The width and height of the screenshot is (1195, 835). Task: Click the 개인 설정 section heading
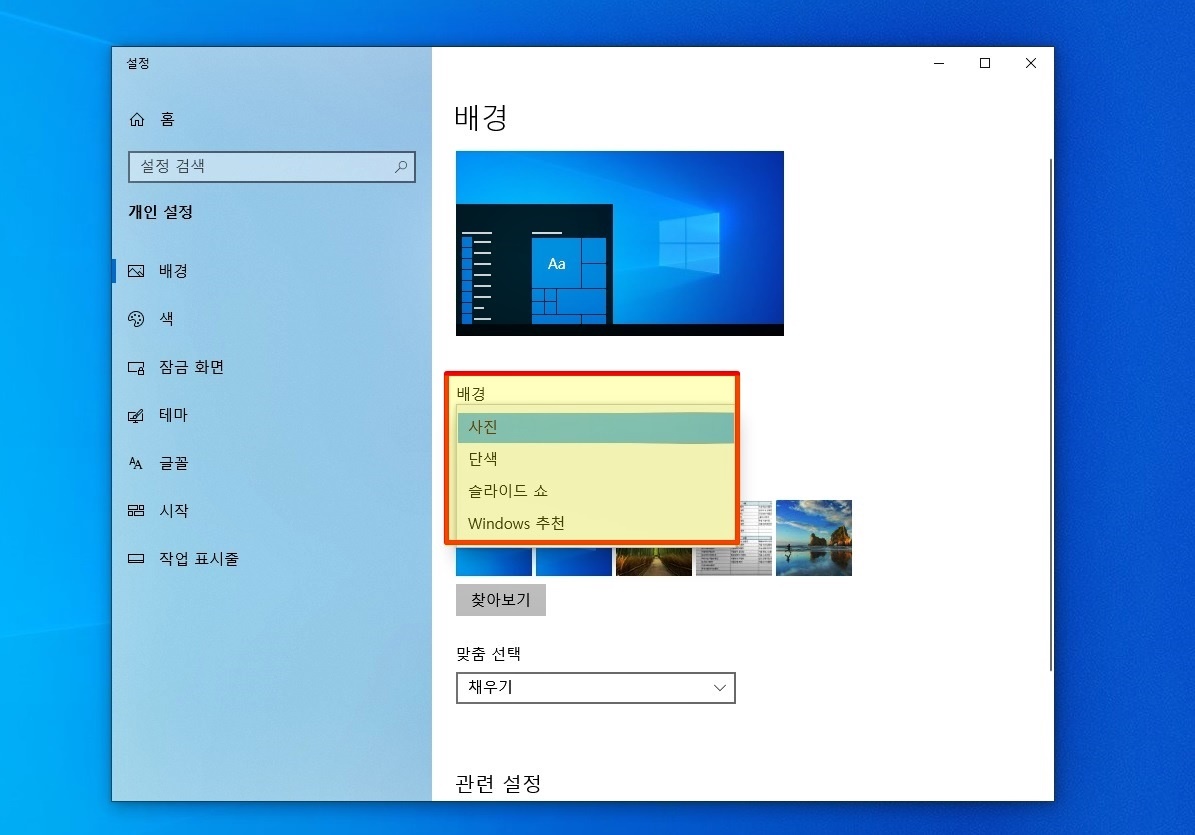(161, 212)
